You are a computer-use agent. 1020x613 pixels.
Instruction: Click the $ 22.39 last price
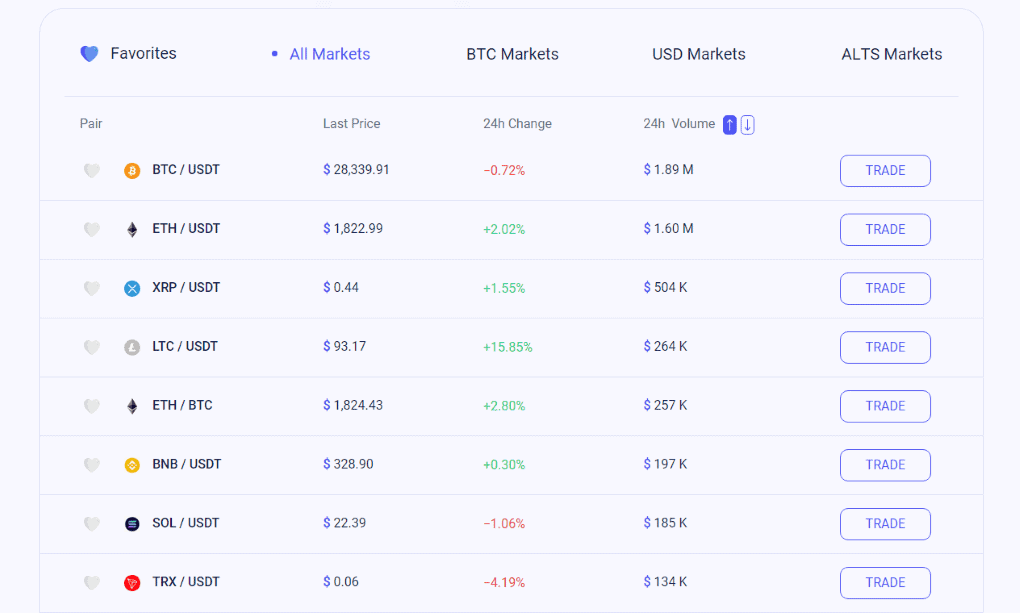tap(344, 523)
